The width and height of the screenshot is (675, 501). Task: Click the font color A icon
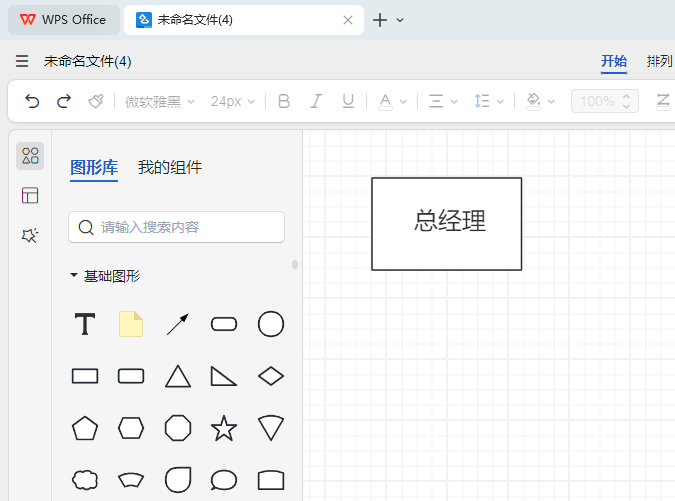(385, 102)
